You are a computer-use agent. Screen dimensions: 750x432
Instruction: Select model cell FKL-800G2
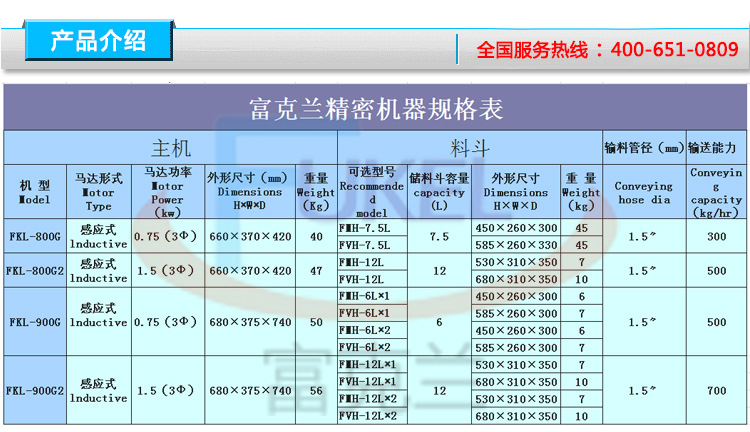(x=35, y=271)
